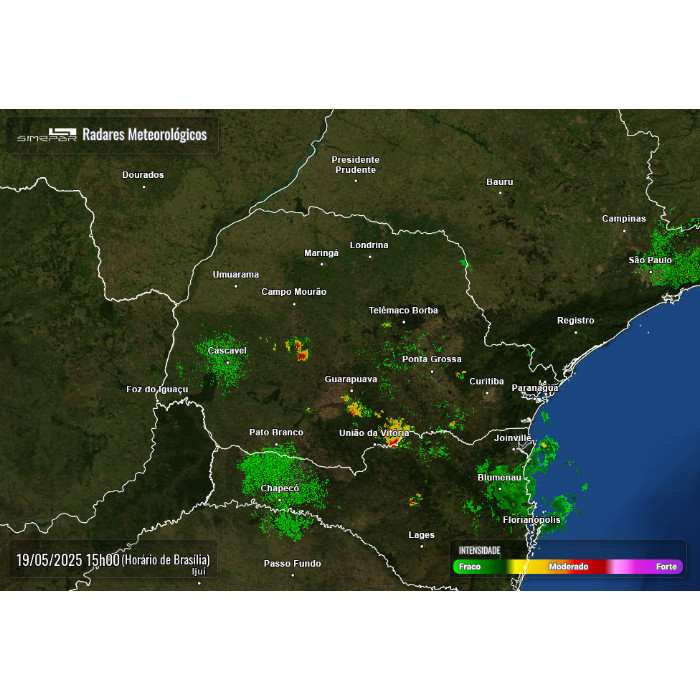Click the Foz do Iguaçu label
The image size is (700, 700).
coord(157,390)
